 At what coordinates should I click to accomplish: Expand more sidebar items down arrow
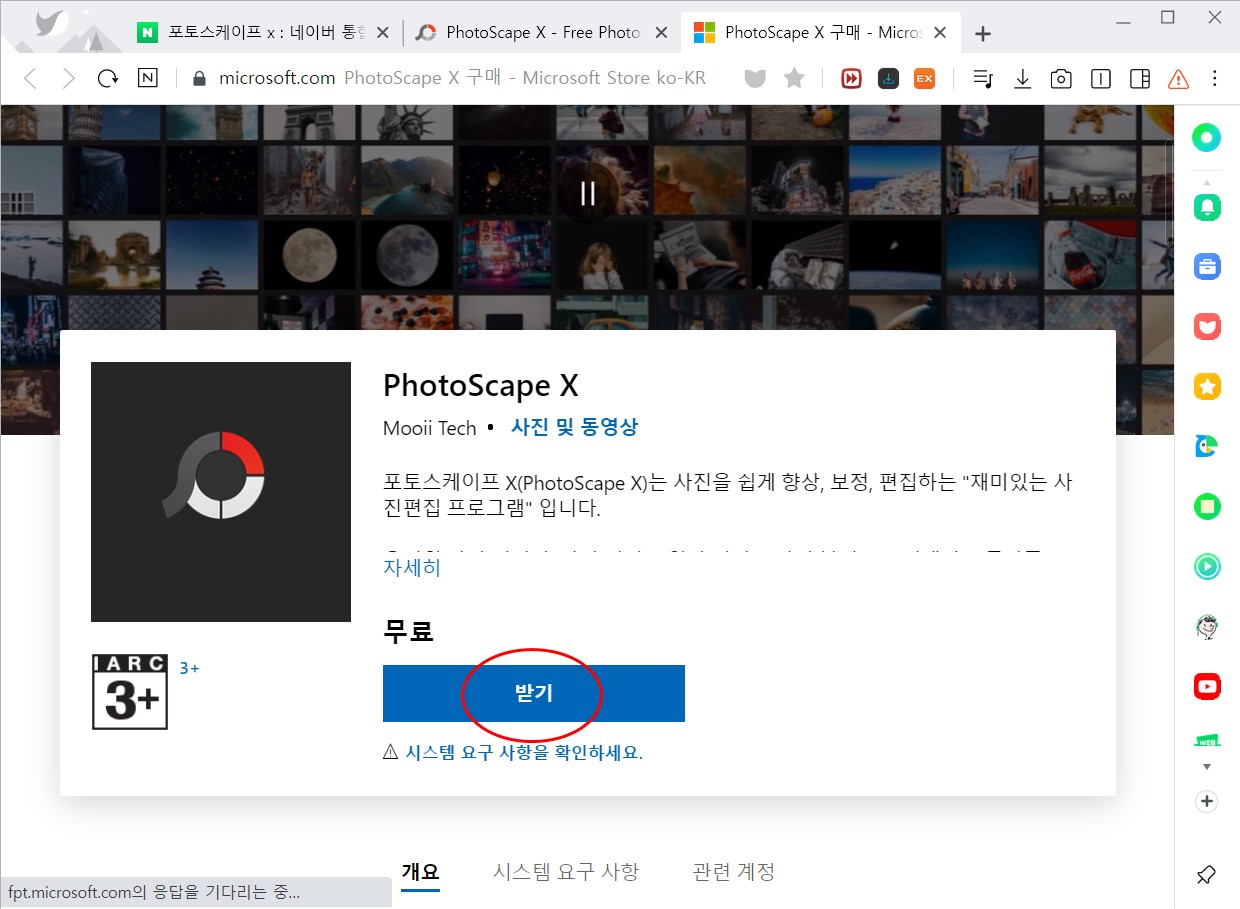tap(1207, 767)
